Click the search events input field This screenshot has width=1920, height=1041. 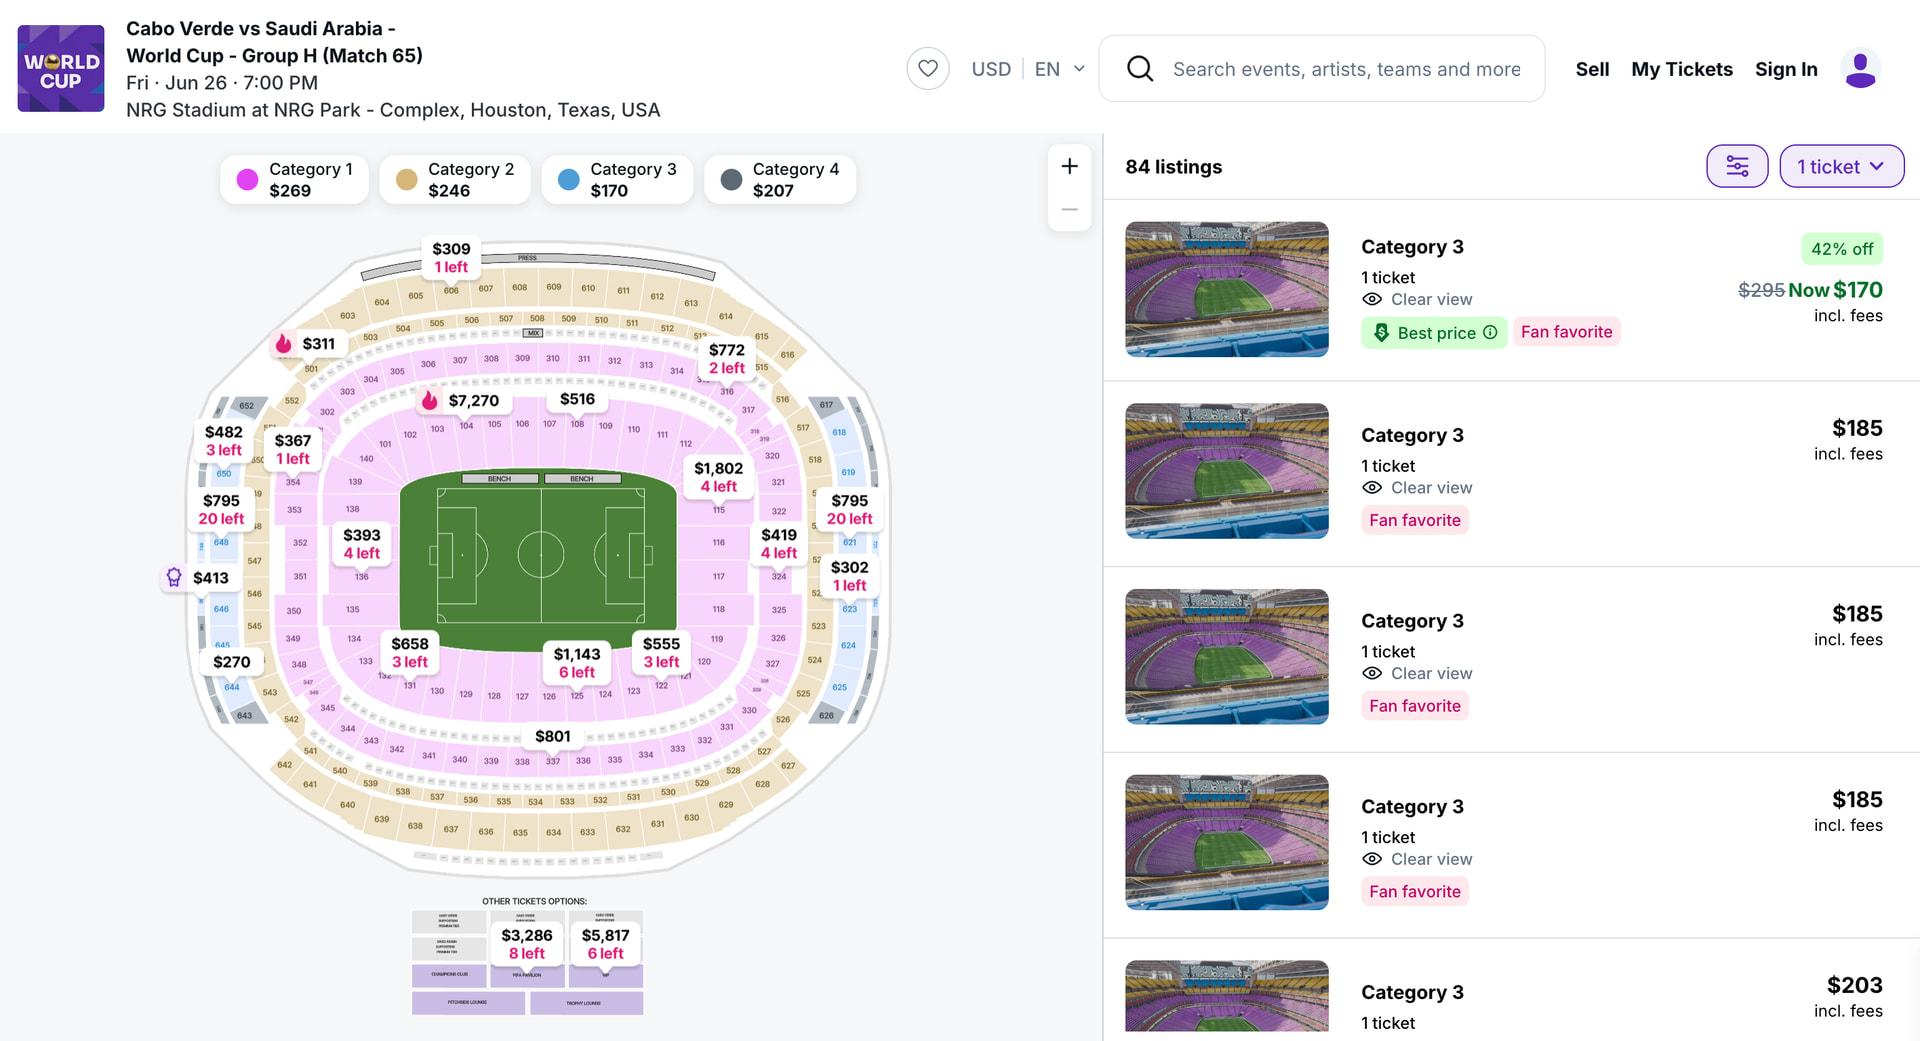pos(1346,69)
